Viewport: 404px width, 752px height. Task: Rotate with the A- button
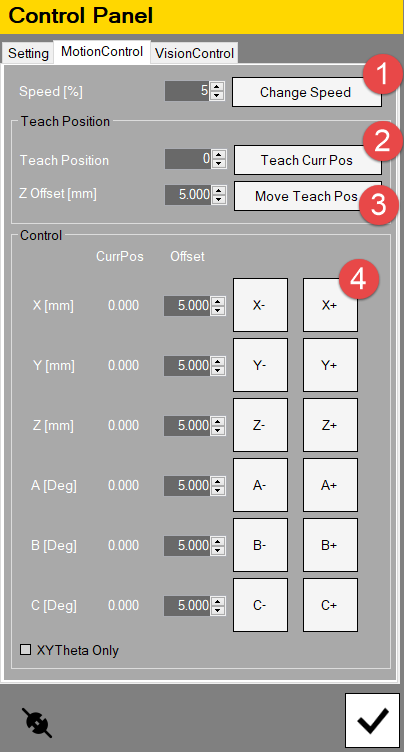tap(260, 485)
